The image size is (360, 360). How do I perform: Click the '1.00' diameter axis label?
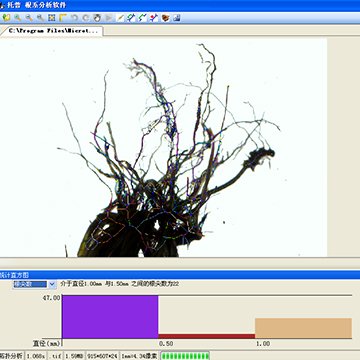coord(262,344)
